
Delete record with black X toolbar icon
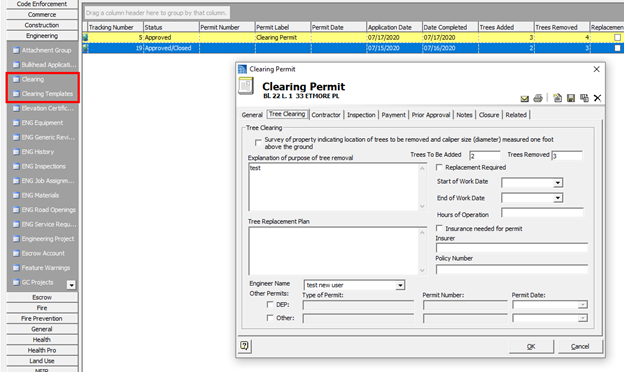pos(597,98)
